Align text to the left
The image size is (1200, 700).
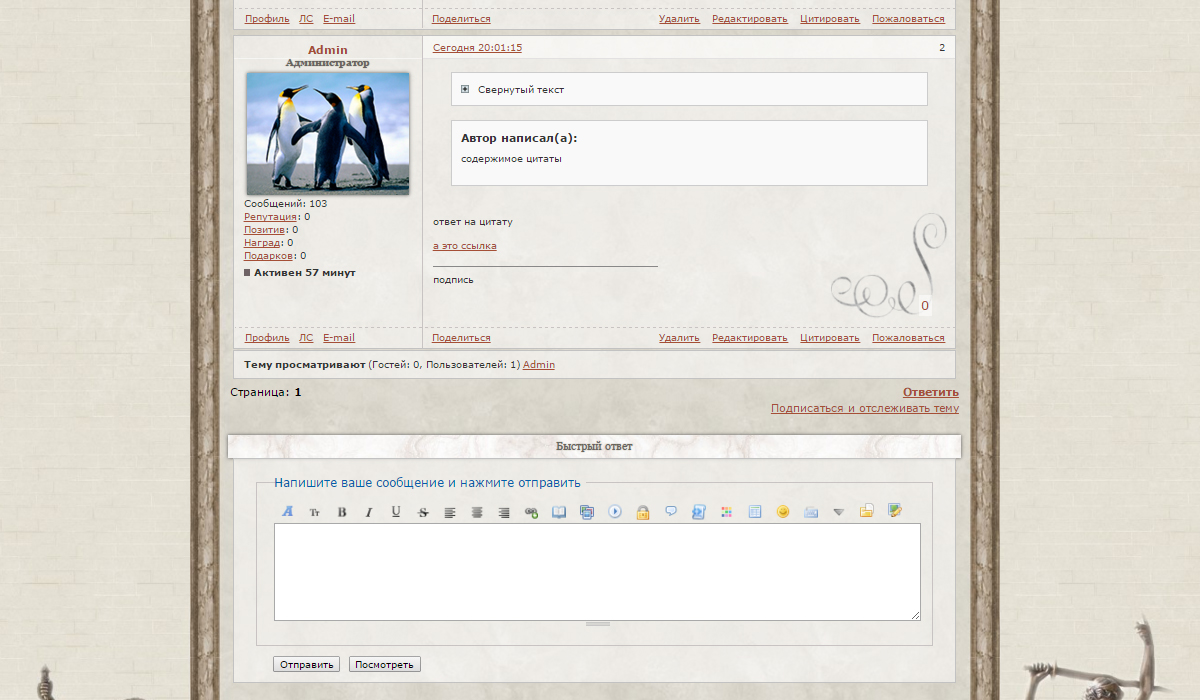coord(450,512)
